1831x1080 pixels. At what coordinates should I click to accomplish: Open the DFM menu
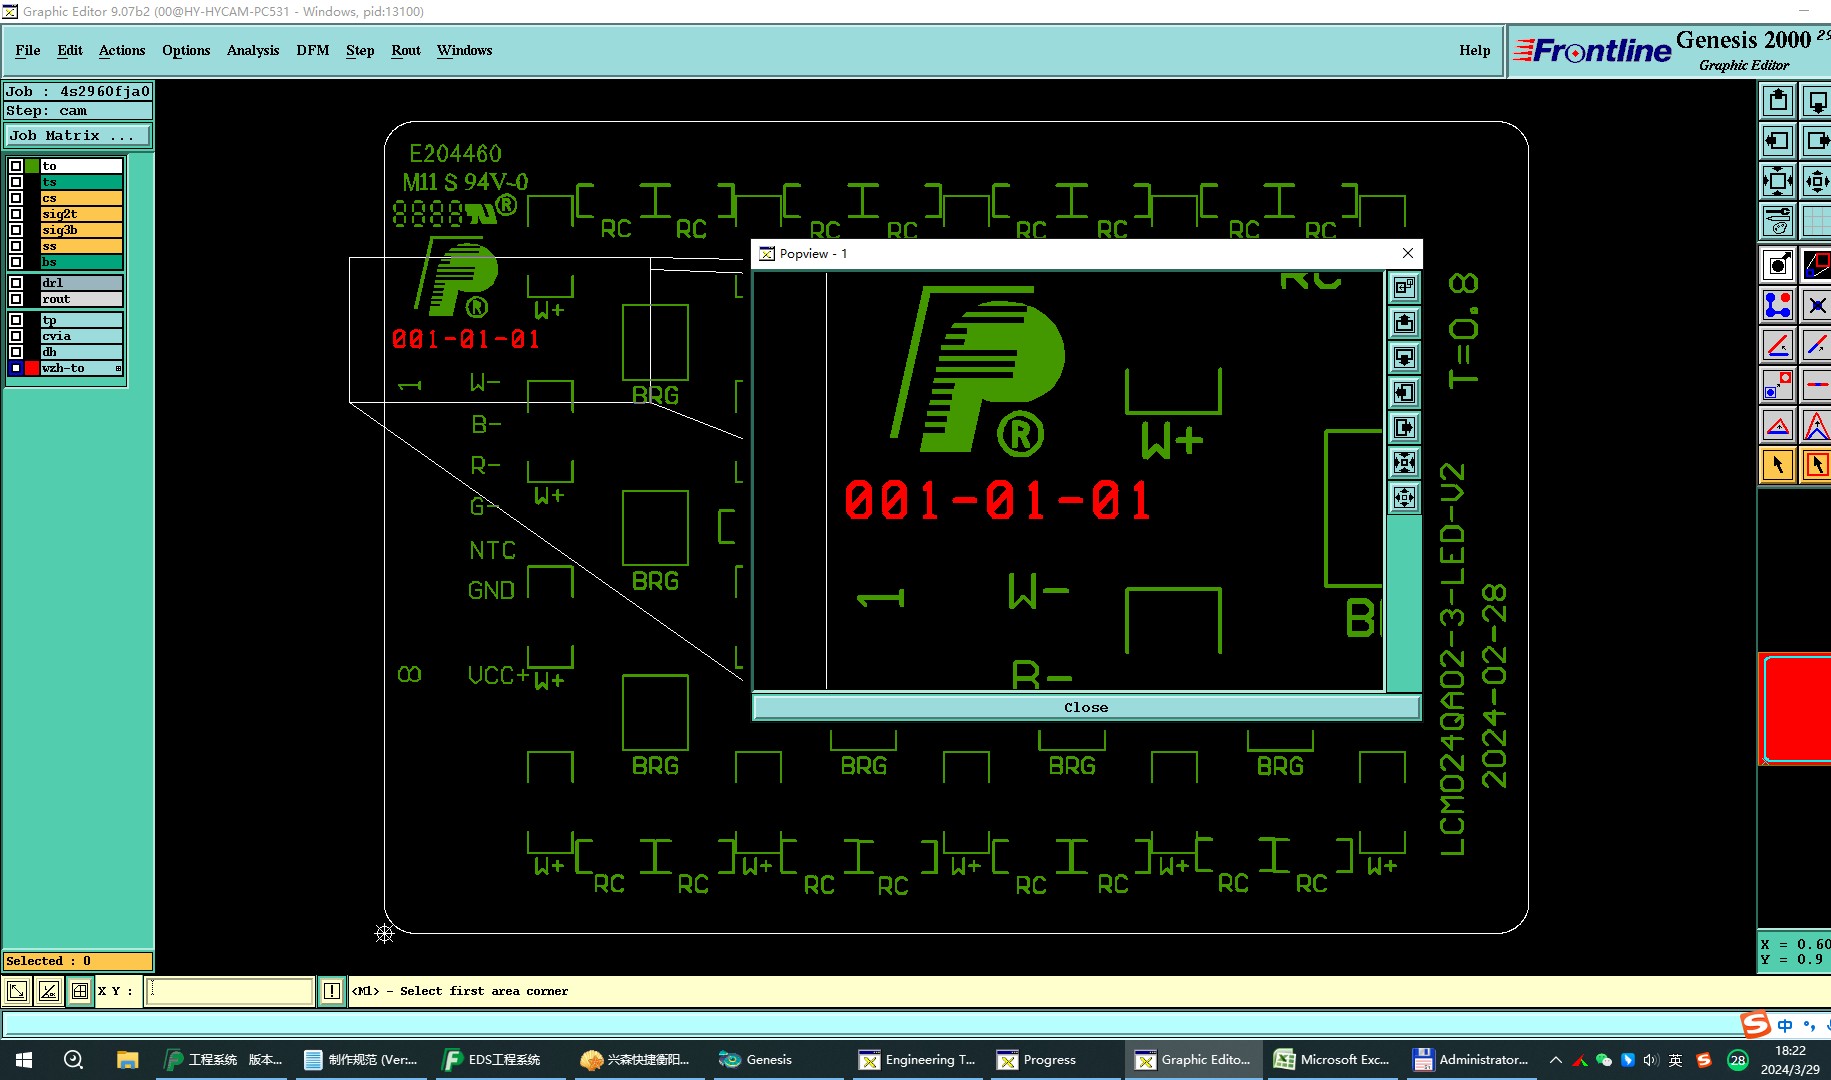313,50
